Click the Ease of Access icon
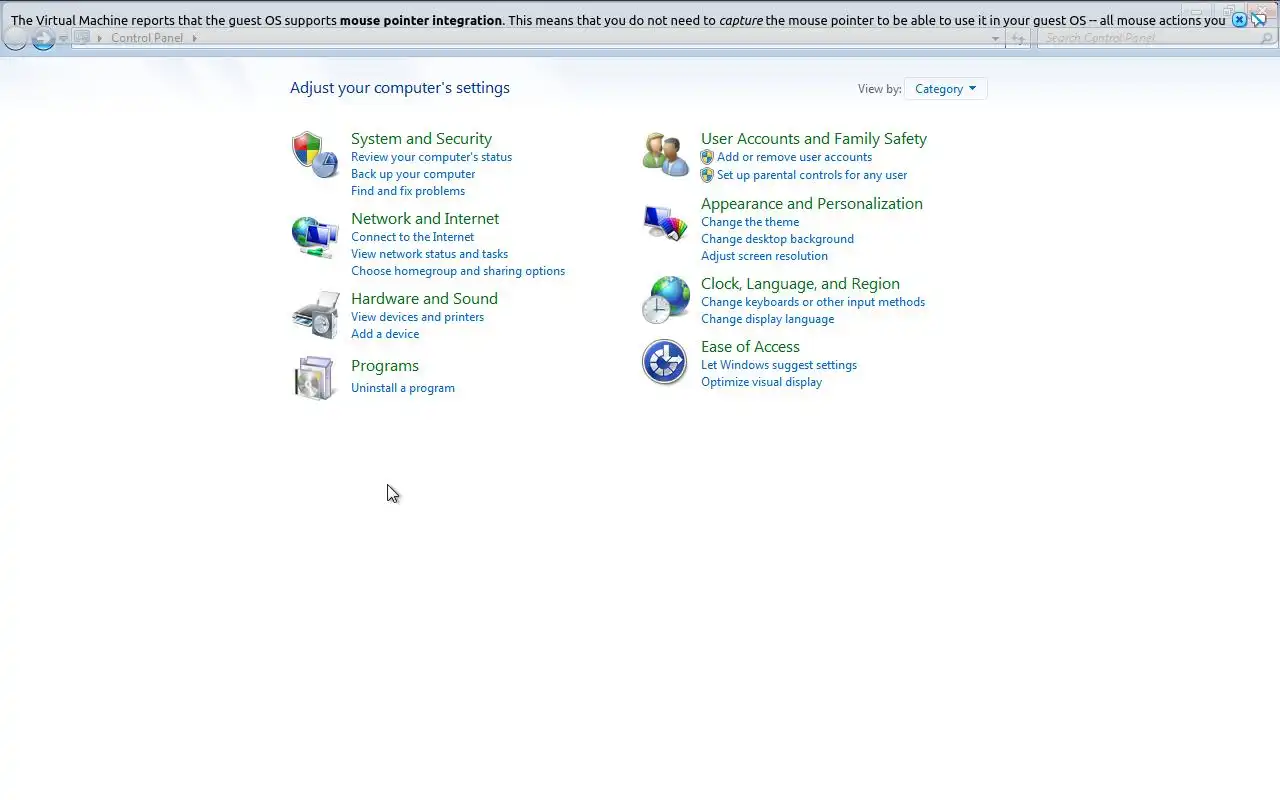This screenshot has width=1280, height=800. [665, 362]
